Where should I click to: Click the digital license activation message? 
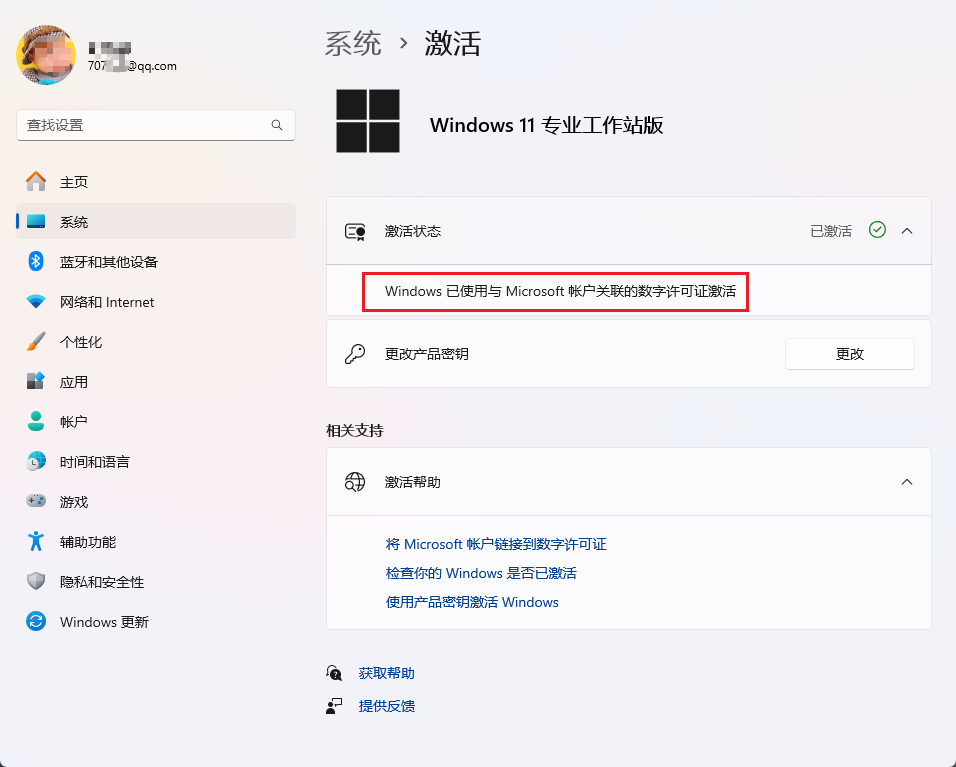[x=560, y=291]
